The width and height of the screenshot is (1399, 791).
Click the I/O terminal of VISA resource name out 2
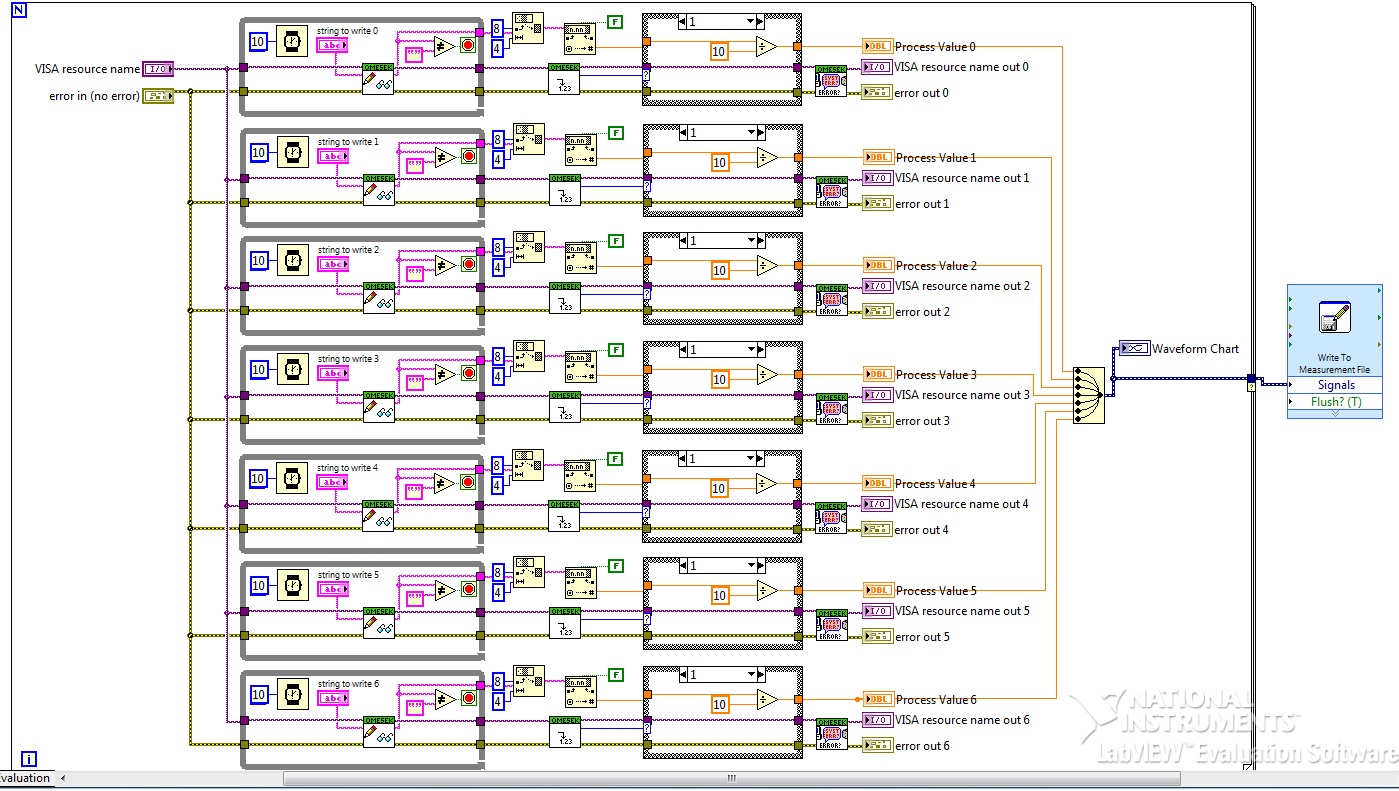877,286
